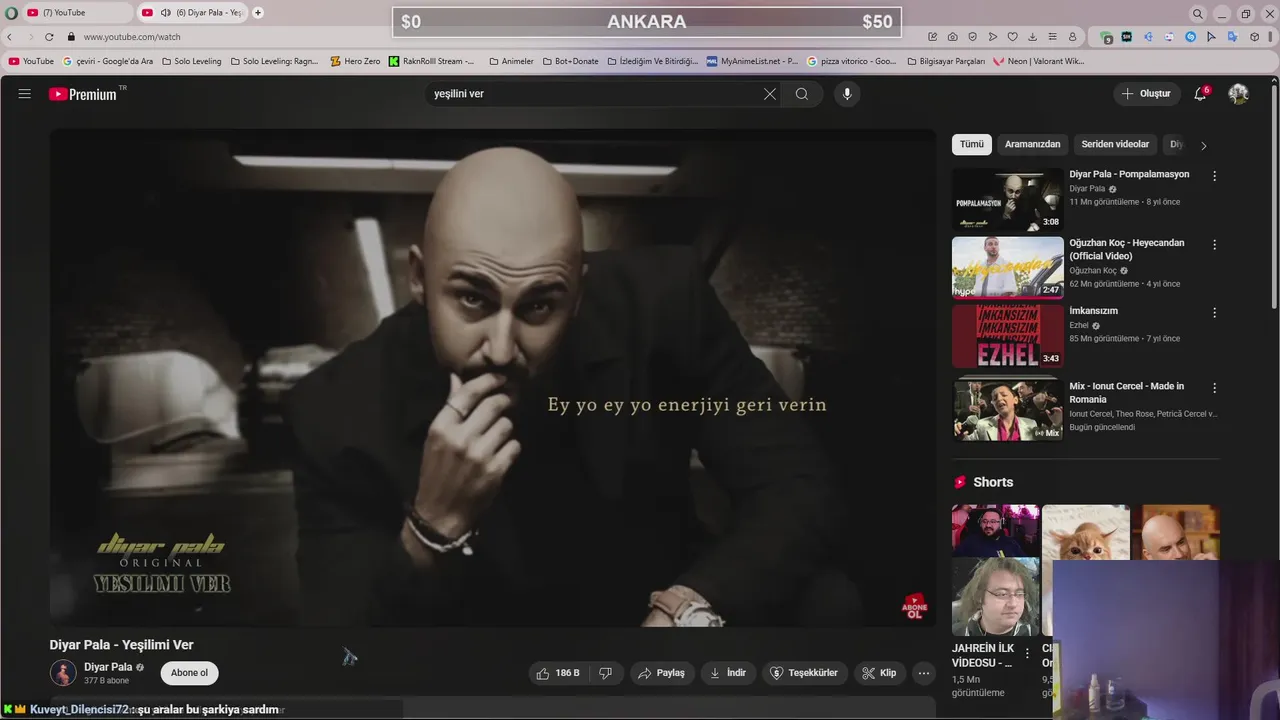The height and width of the screenshot is (720, 1280).
Task: Open a new browser tab
Action: 258,12
